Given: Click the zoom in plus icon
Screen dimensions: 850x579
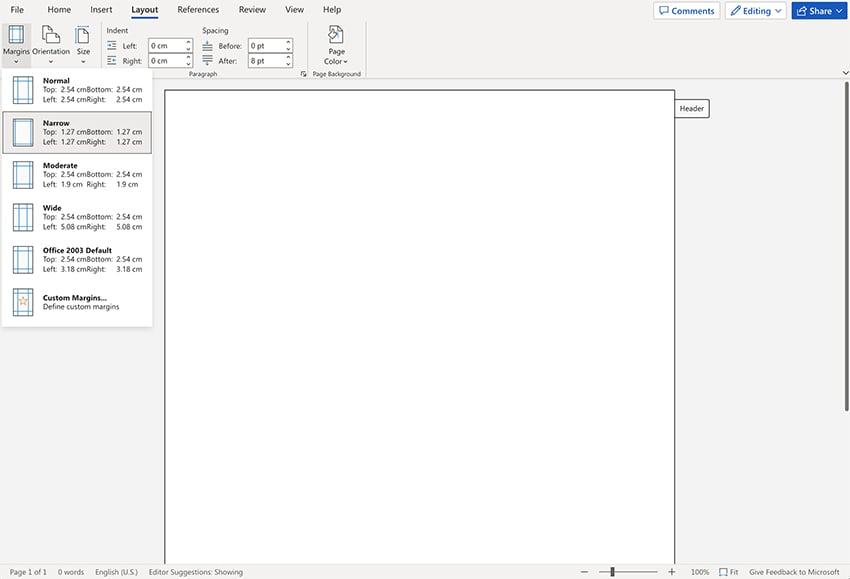Looking at the screenshot, I should 672,572.
